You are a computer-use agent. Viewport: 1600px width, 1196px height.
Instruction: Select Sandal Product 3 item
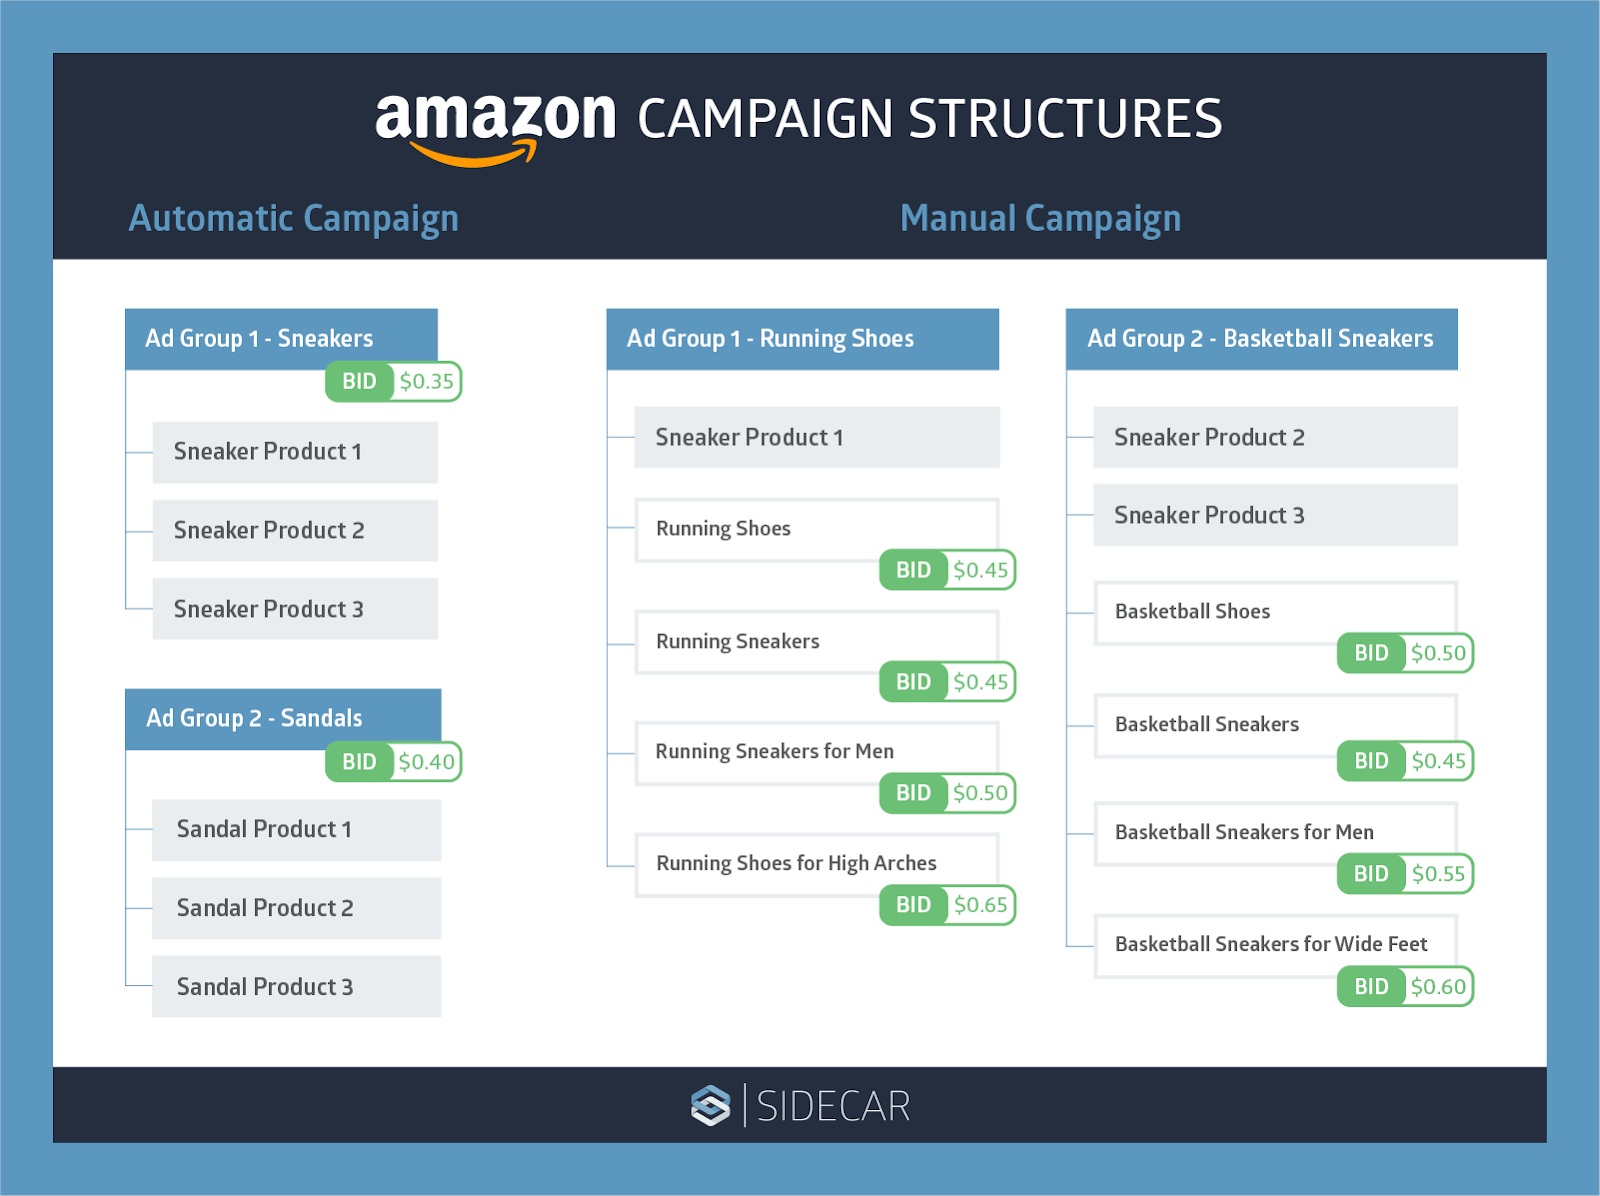click(296, 987)
